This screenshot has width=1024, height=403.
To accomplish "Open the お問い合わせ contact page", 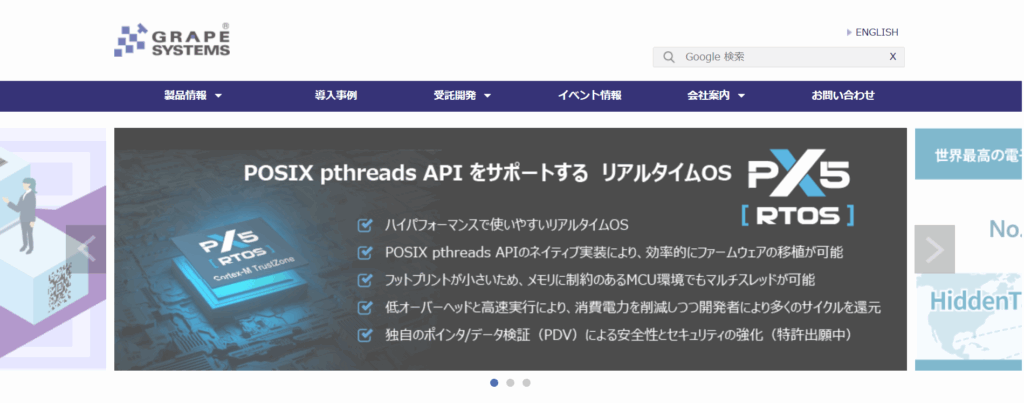I will (843, 96).
